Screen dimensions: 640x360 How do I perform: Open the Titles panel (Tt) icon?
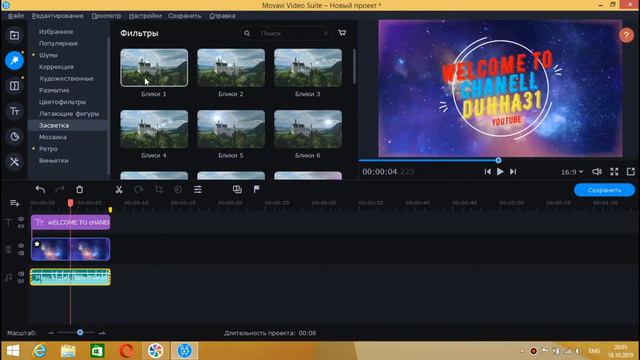point(14,111)
